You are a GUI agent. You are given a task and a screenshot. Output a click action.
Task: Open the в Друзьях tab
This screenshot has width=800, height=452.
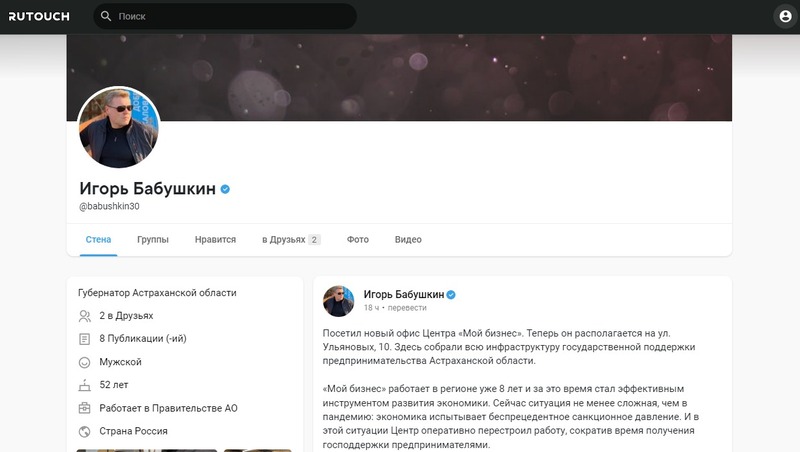coord(291,240)
